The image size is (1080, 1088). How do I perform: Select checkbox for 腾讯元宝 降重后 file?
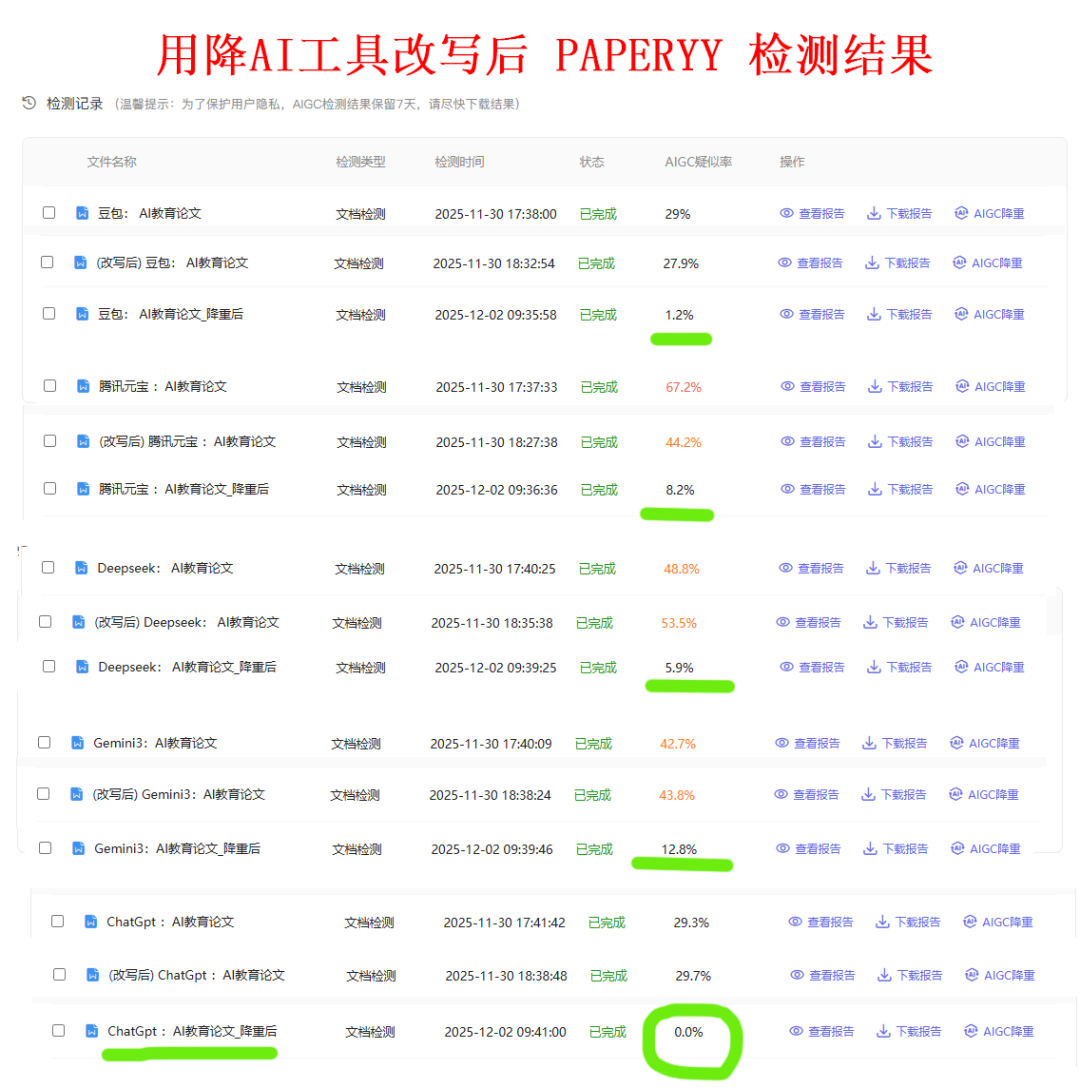point(50,489)
